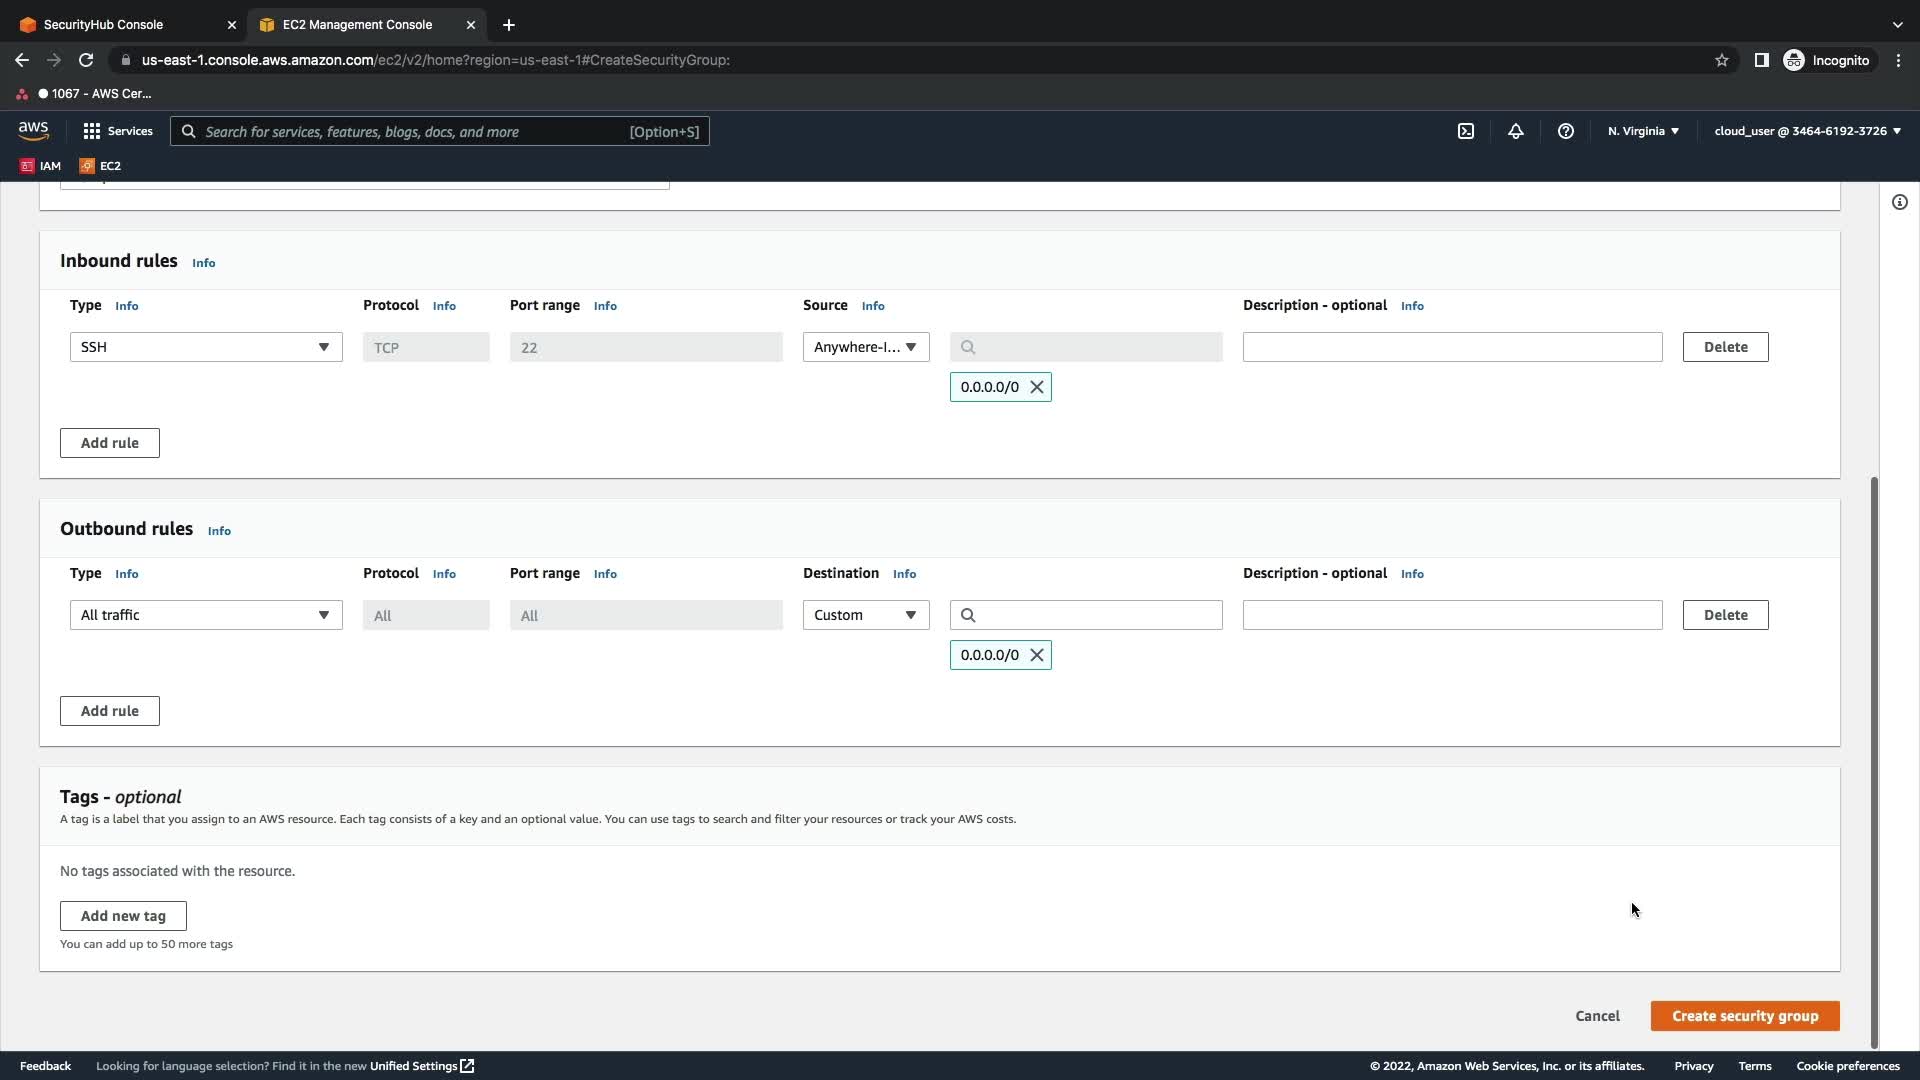Screen dimensions: 1920x1080
Task: Click the AWS logo home icon
Action: 33,131
